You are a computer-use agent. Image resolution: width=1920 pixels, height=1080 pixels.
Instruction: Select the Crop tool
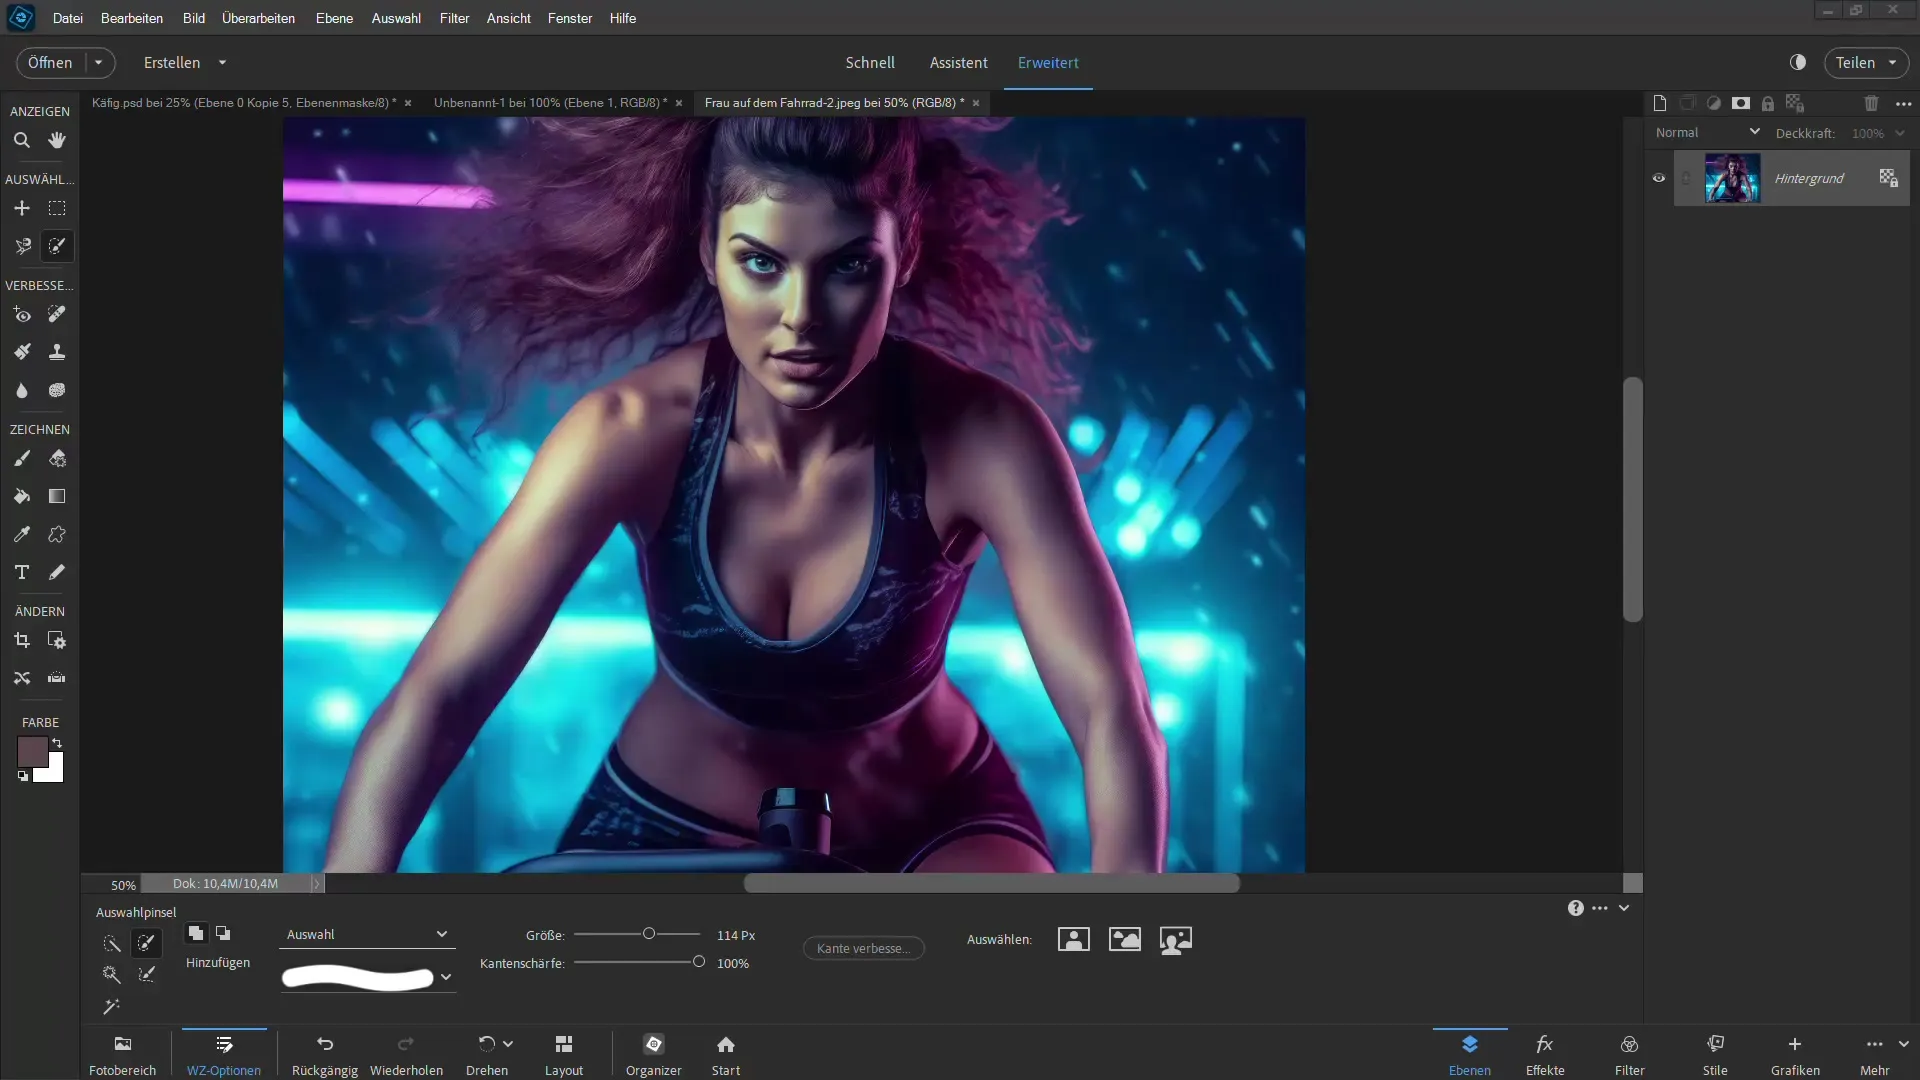pos(21,640)
